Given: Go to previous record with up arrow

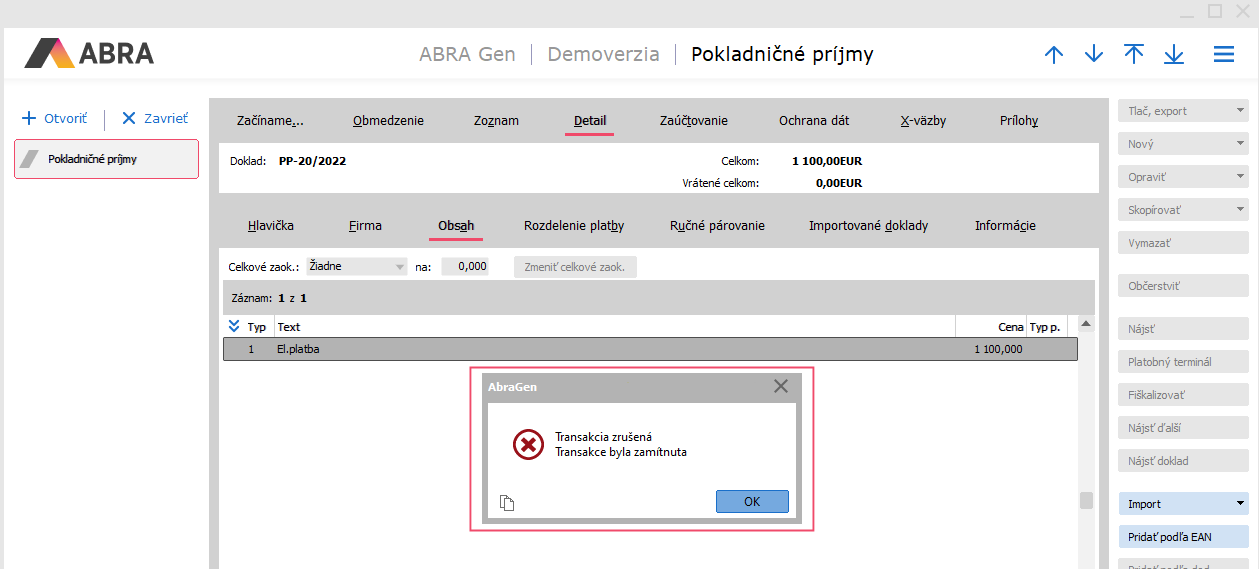Looking at the screenshot, I should coord(1054,55).
